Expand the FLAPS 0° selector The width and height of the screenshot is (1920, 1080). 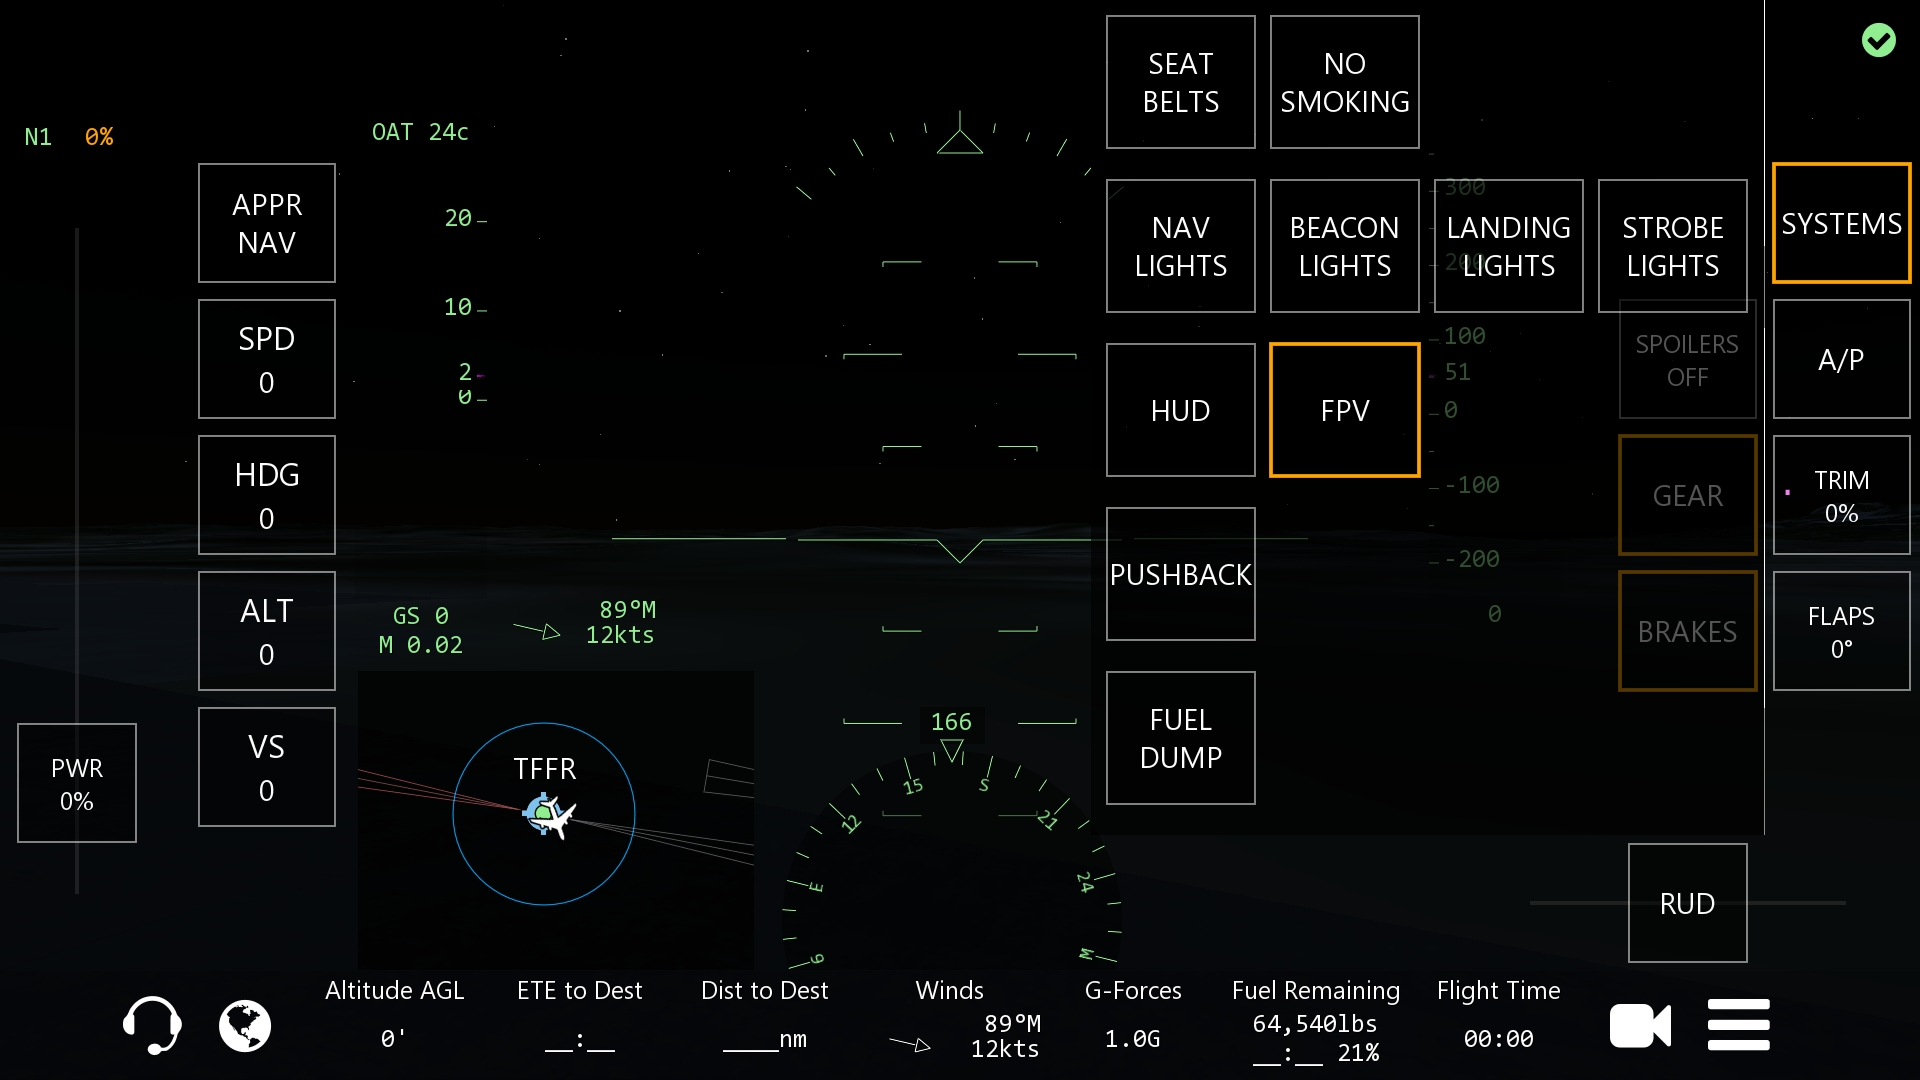pyautogui.click(x=1841, y=631)
